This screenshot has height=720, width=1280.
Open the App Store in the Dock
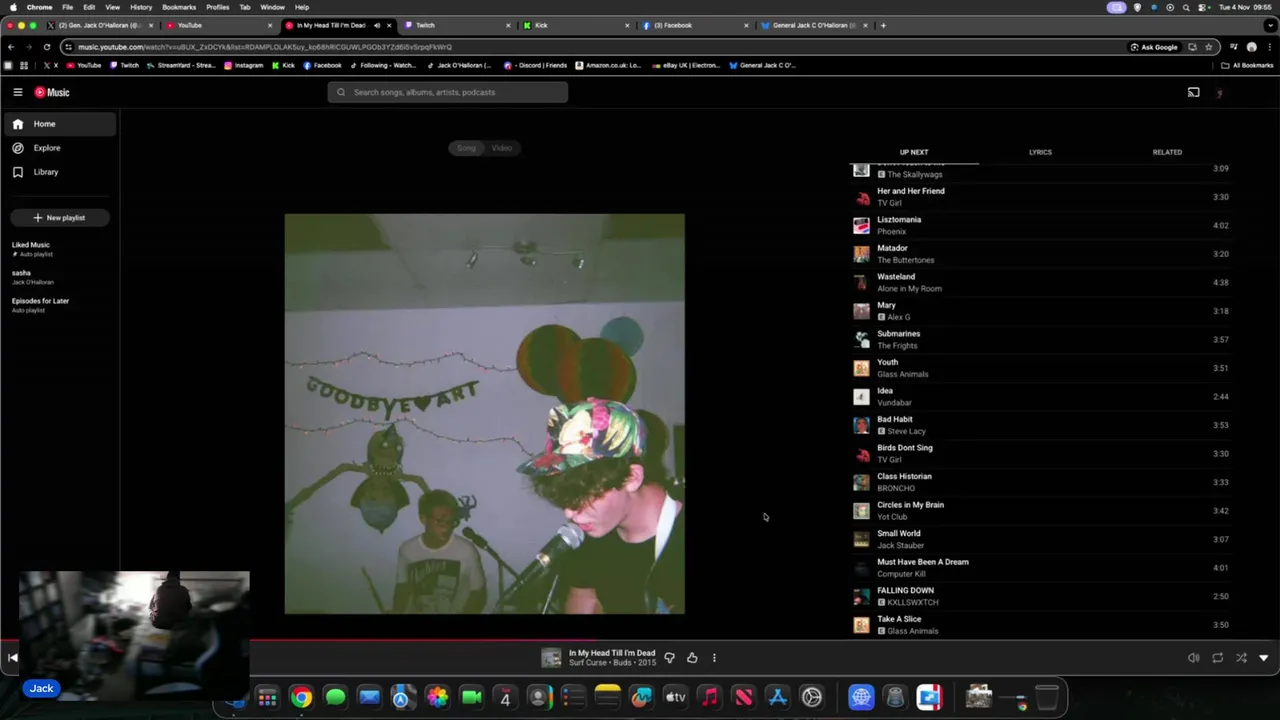pos(777,697)
